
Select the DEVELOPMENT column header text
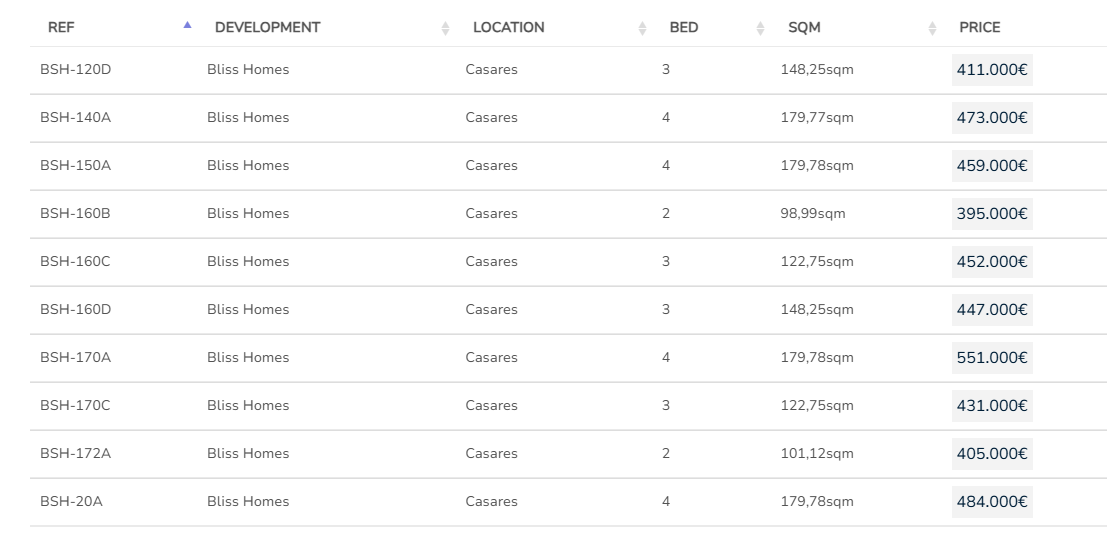pos(267,28)
